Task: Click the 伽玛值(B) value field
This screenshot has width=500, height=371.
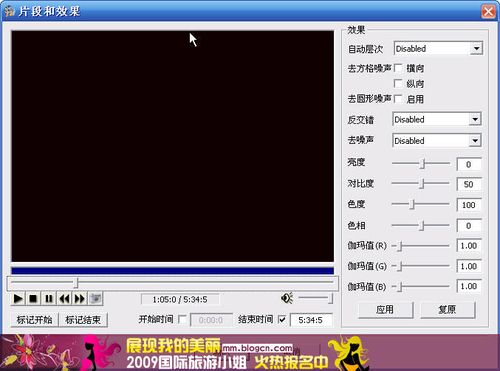Action: click(x=469, y=286)
